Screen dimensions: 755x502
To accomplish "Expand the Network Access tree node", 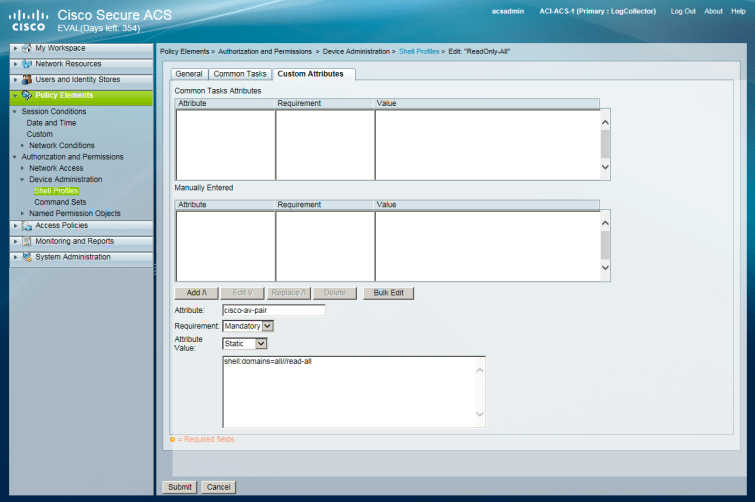I will pos(22,168).
